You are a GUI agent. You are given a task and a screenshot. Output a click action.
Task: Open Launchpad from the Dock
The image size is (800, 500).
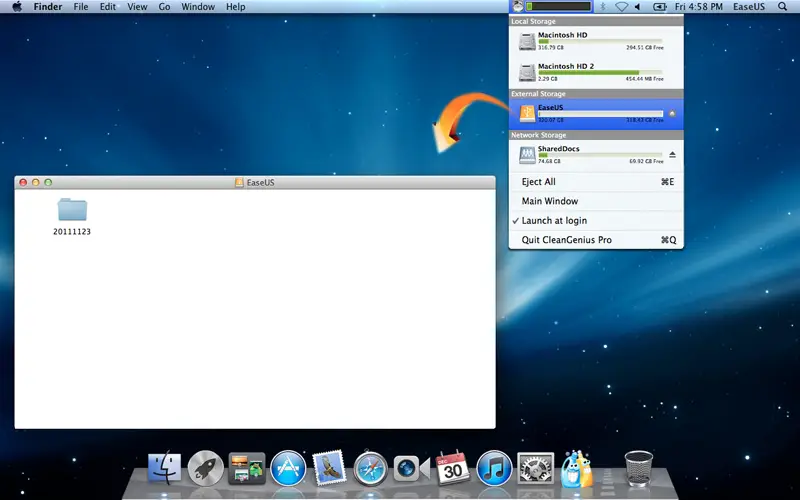(x=206, y=468)
